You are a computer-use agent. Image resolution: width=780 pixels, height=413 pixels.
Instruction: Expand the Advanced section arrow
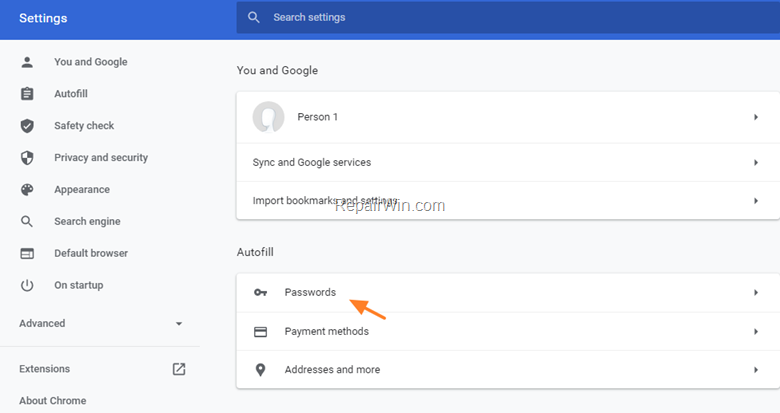pyautogui.click(x=179, y=323)
